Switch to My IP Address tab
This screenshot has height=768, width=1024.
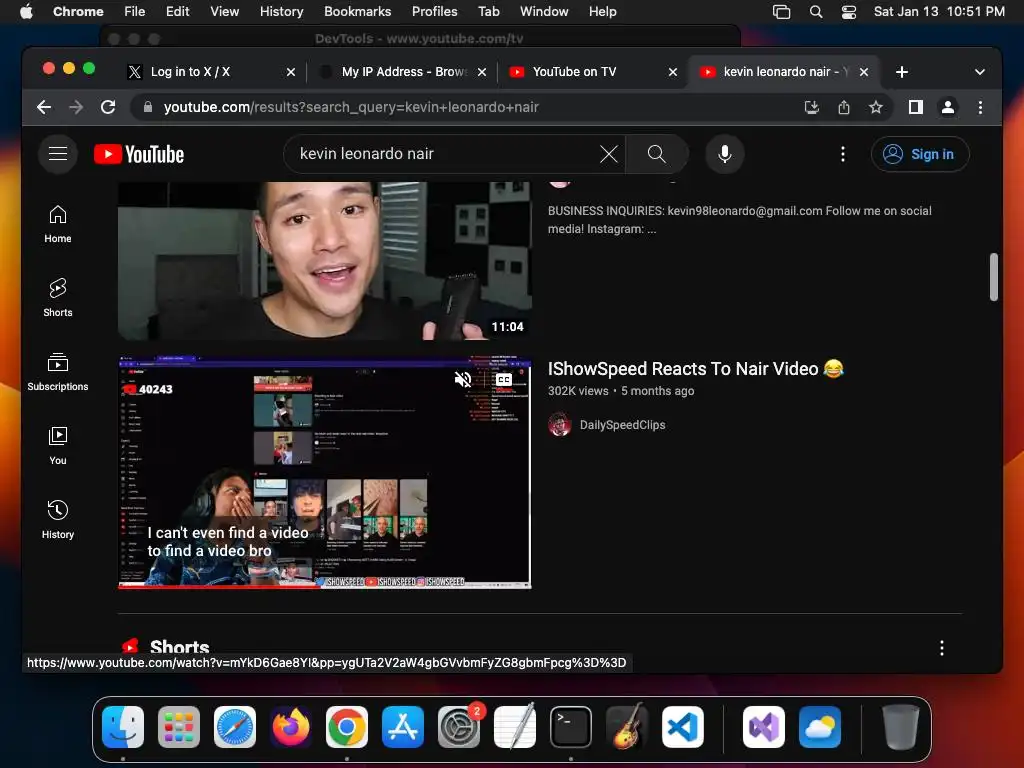pos(403,72)
